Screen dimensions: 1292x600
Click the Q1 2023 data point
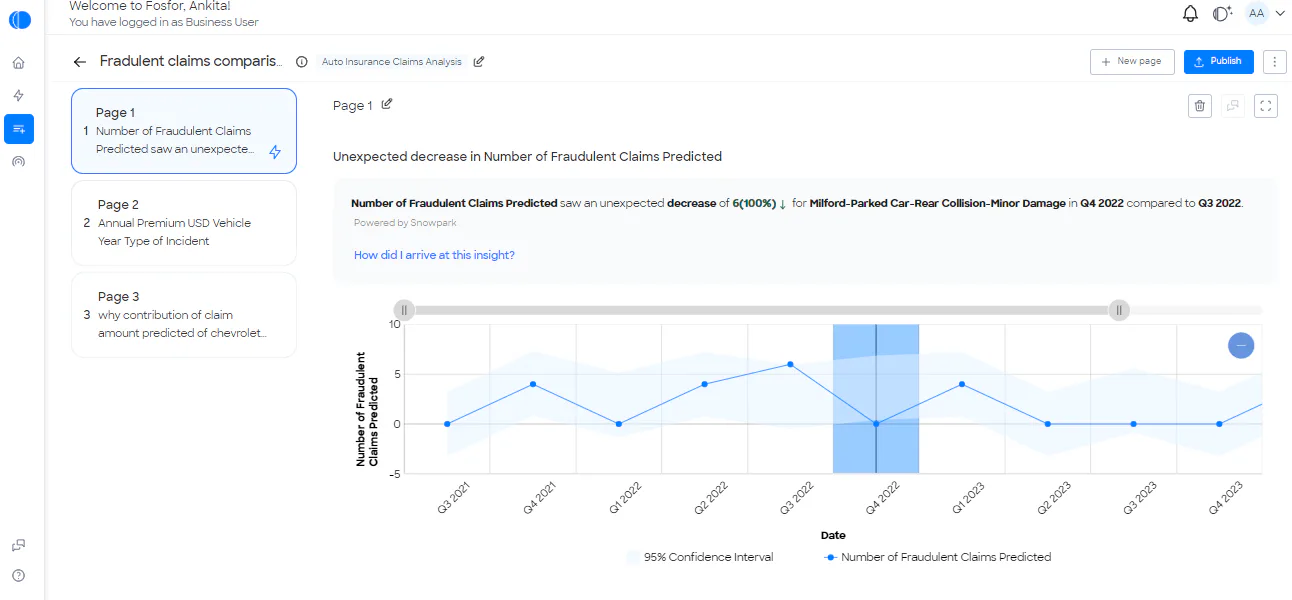coord(962,384)
